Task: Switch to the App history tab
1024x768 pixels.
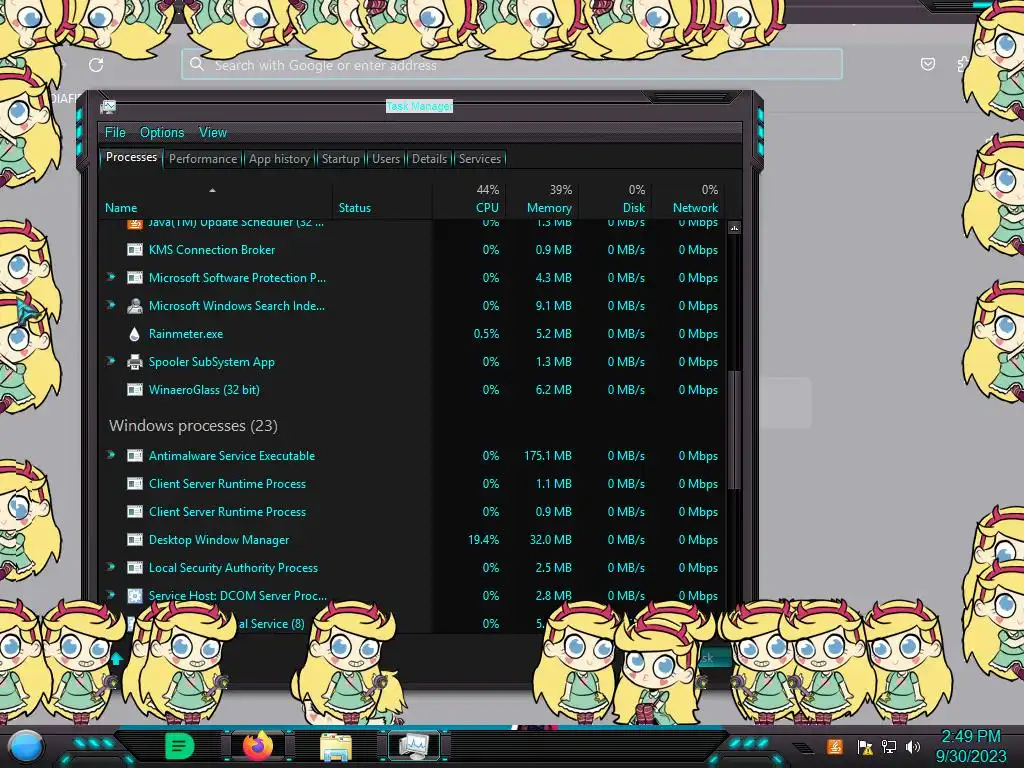Action: (x=279, y=159)
